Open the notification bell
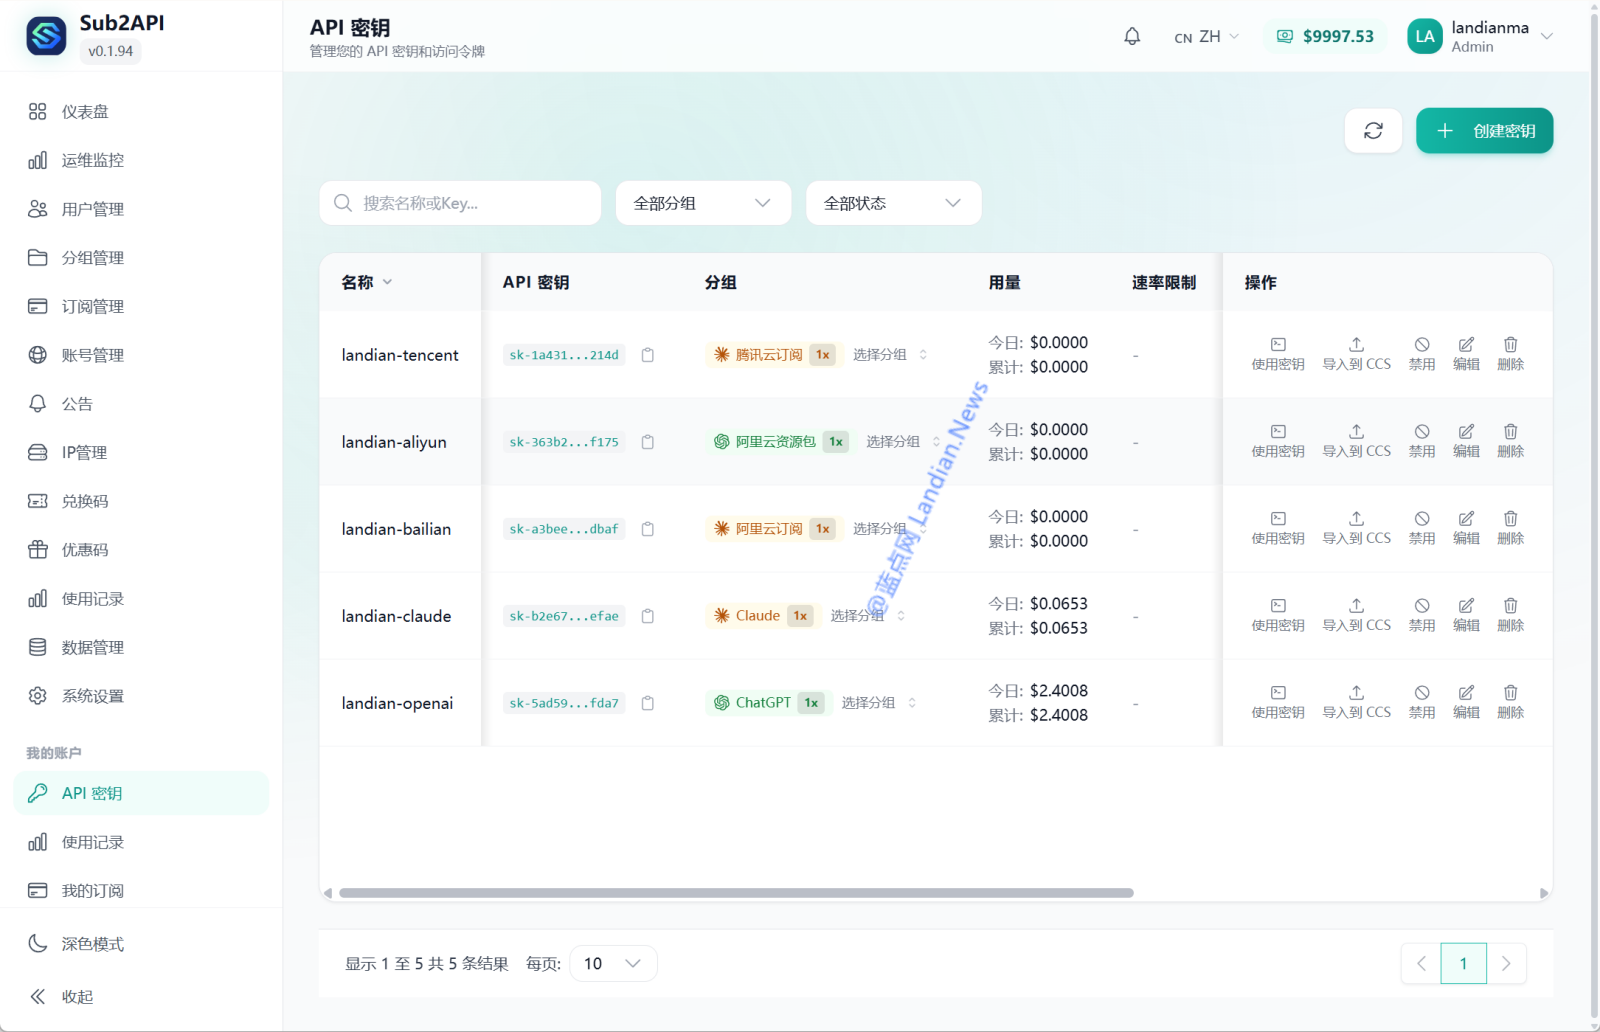The width and height of the screenshot is (1600, 1032). pyautogui.click(x=1132, y=37)
